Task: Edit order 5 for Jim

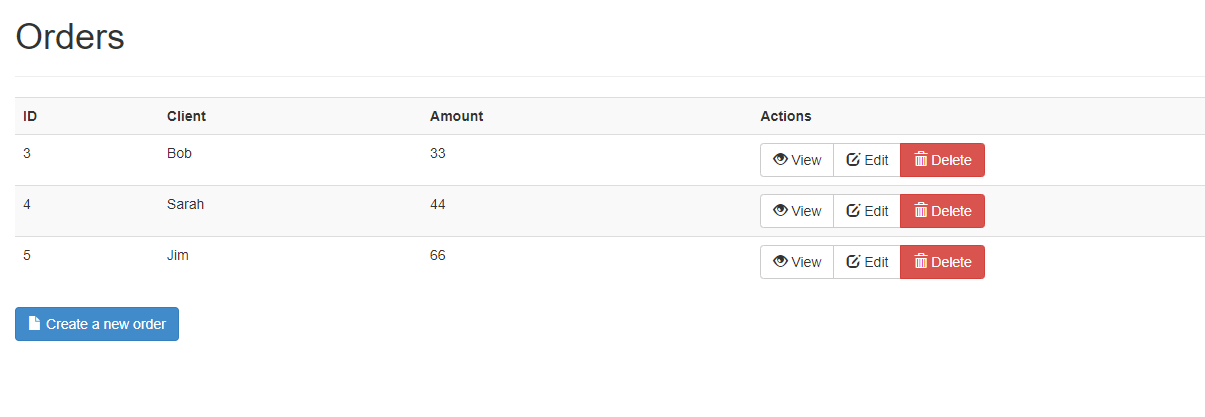Action: tap(867, 262)
